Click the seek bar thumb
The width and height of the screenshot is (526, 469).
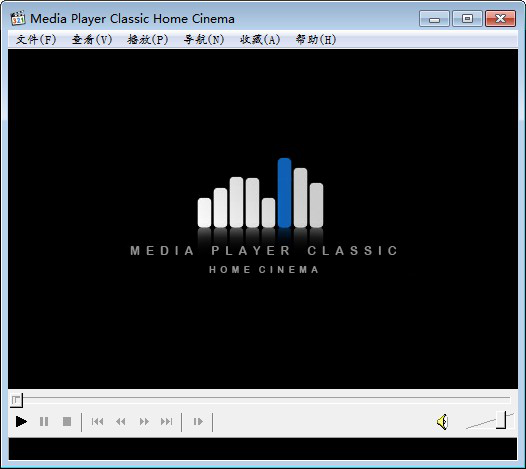16,400
